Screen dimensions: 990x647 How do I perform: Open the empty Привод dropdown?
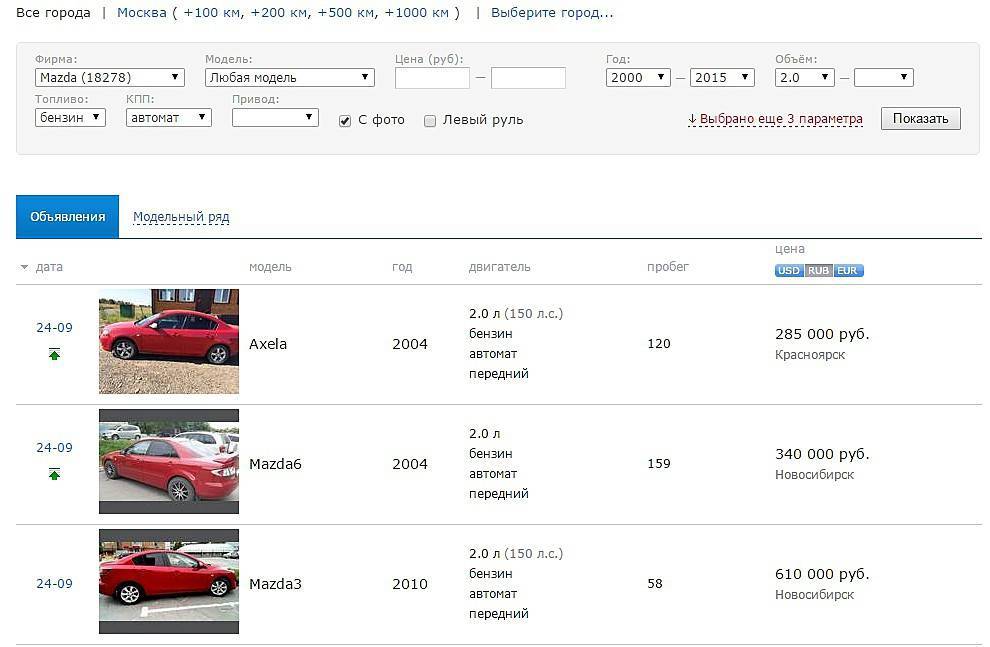point(275,117)
